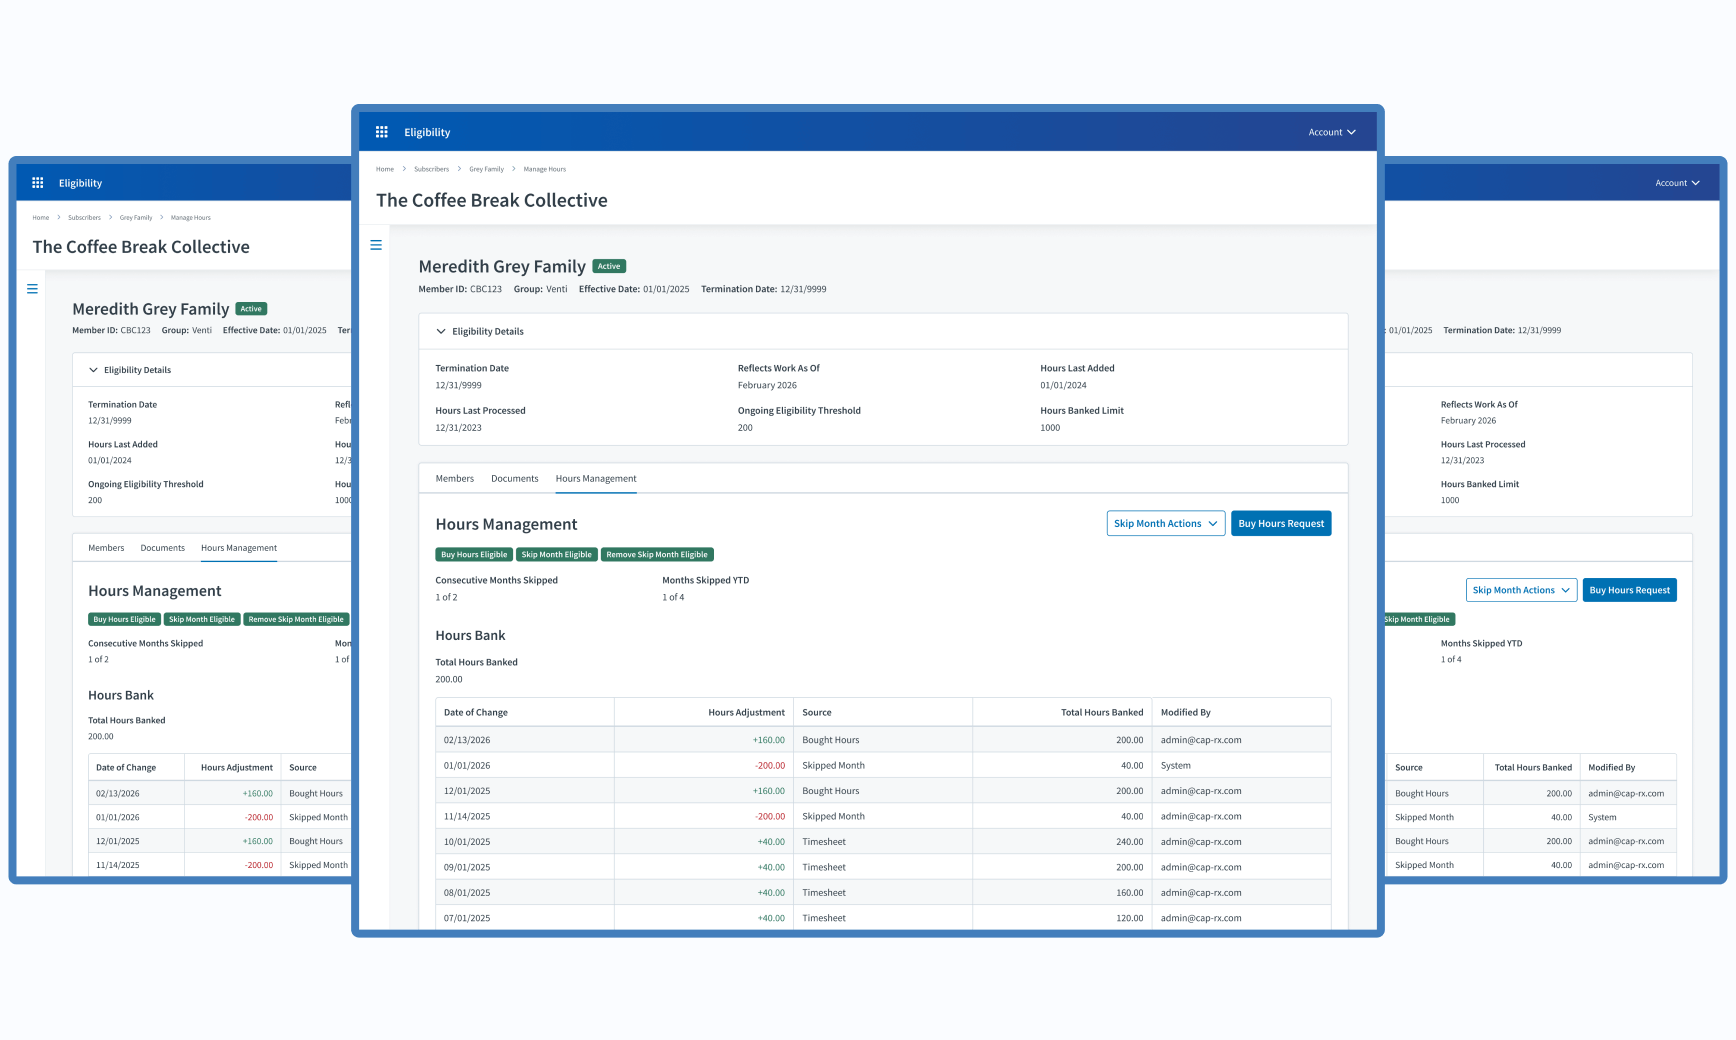Image resolution: width=1736 pixels, height=1040 pixels.
Task: Switch to Documents tab in center window
Action: [514, 479]
